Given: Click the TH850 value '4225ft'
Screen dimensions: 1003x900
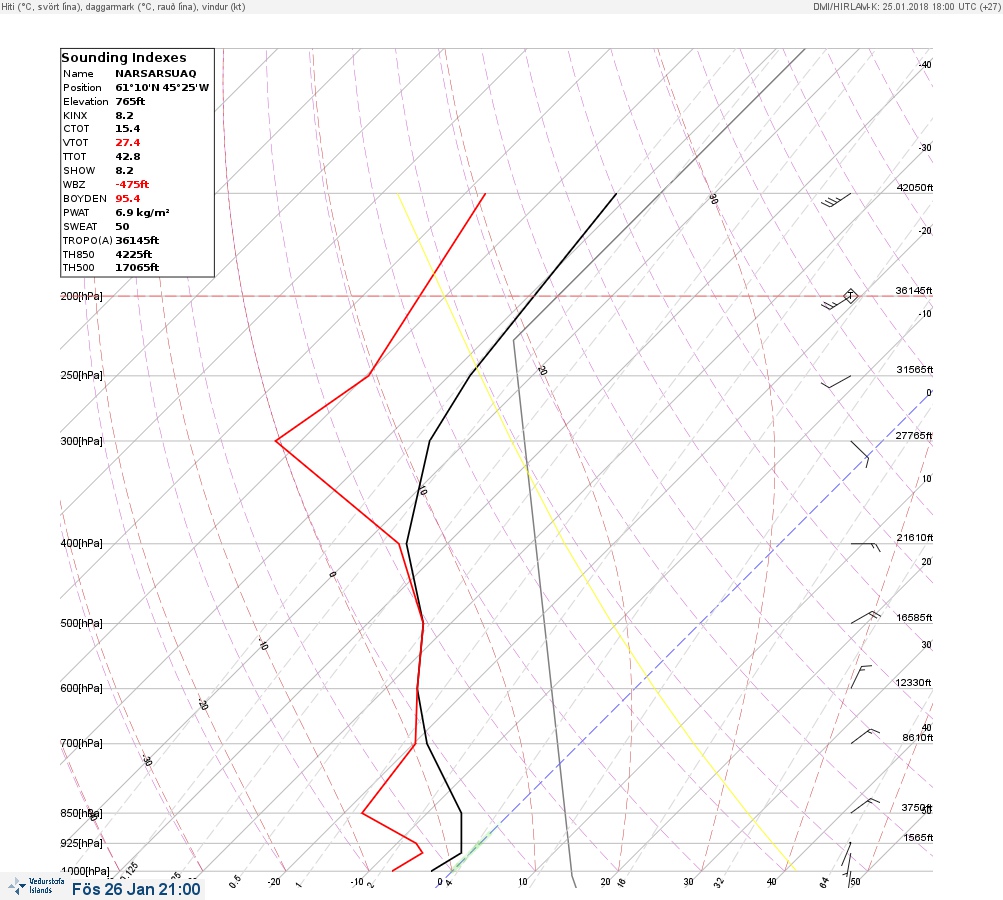Looking at the screenshot, I should point(133,254).
